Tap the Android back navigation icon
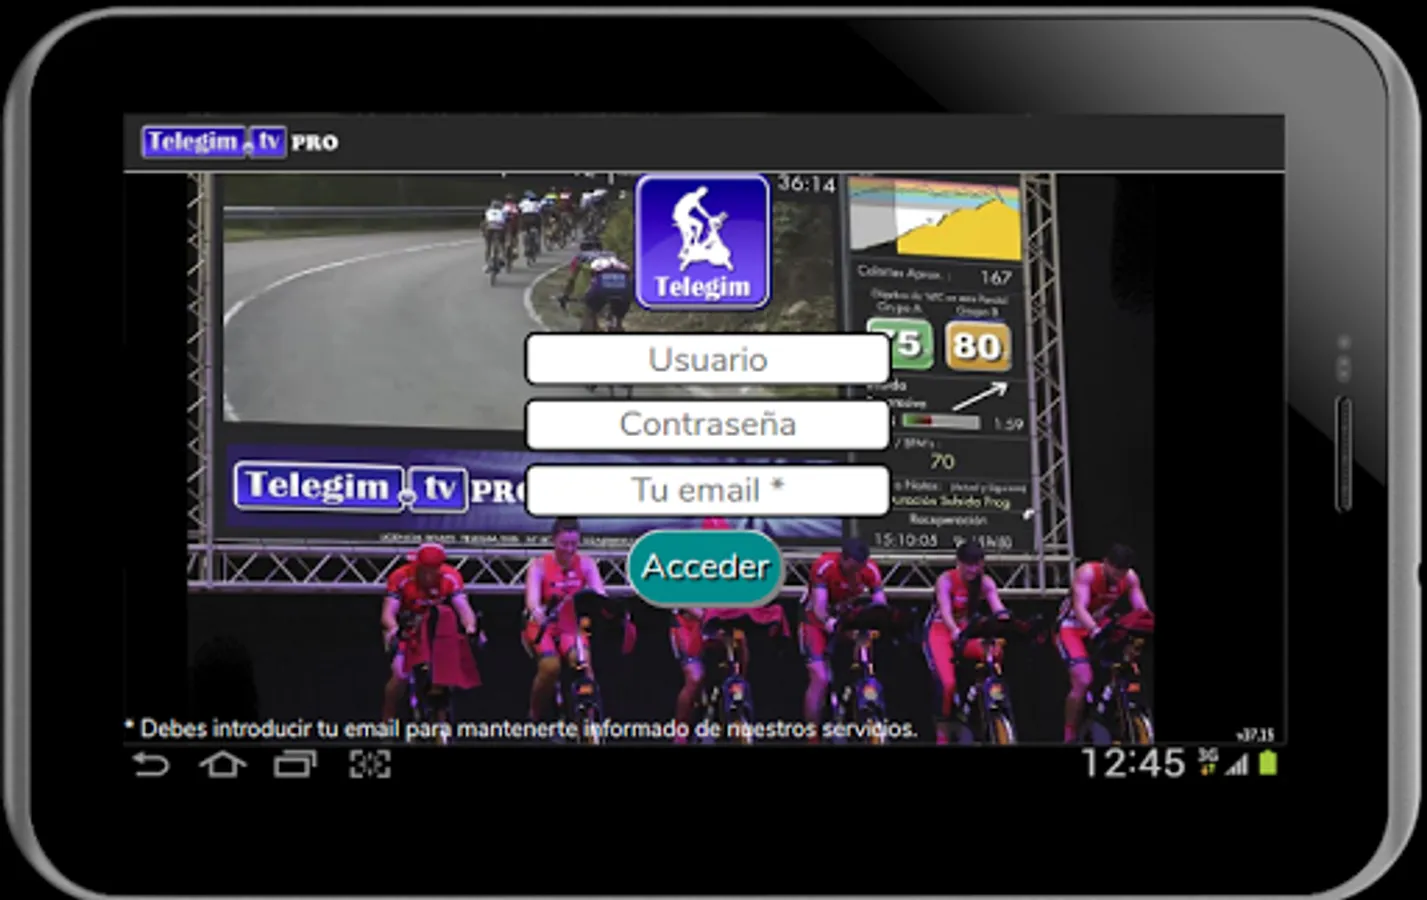1427x900 pixels. pos(151,766)
